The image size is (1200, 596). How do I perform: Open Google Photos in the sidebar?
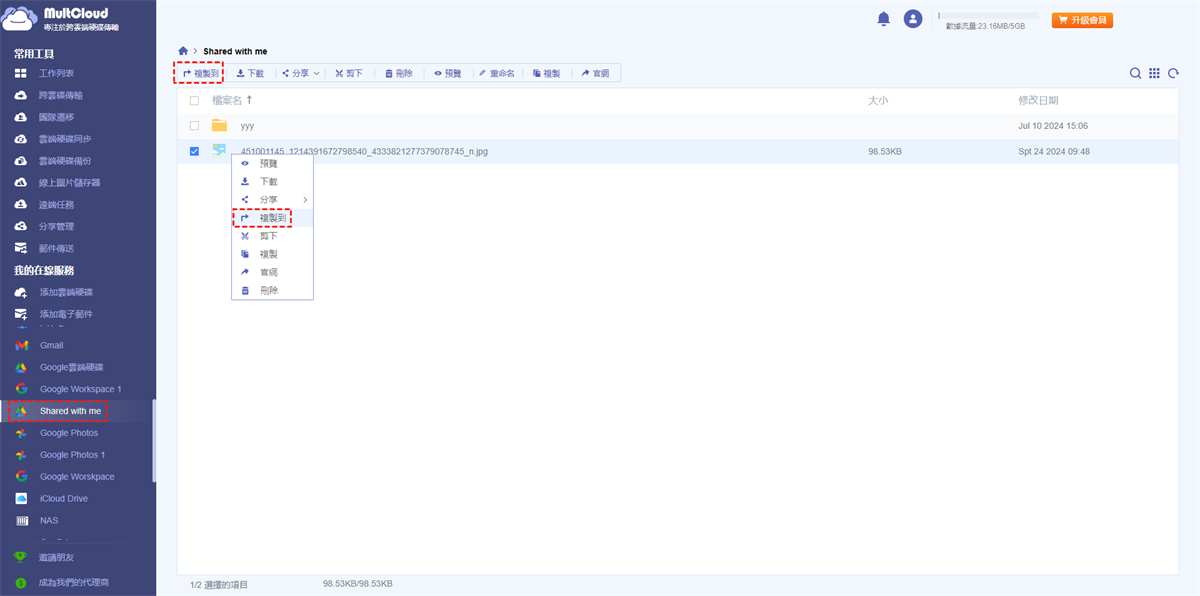coord(69,433)
